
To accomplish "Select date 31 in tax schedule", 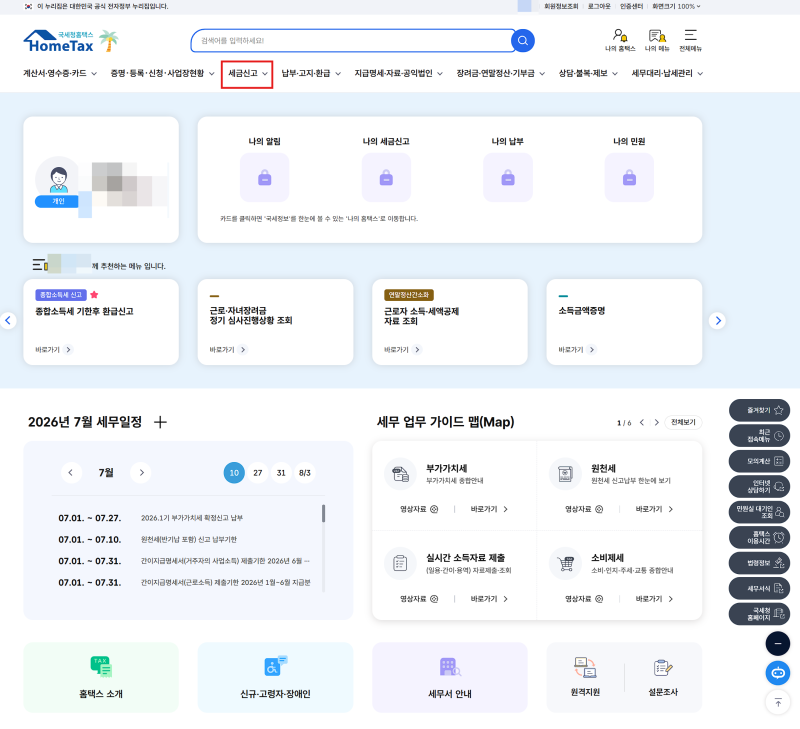I will point(281,473).
